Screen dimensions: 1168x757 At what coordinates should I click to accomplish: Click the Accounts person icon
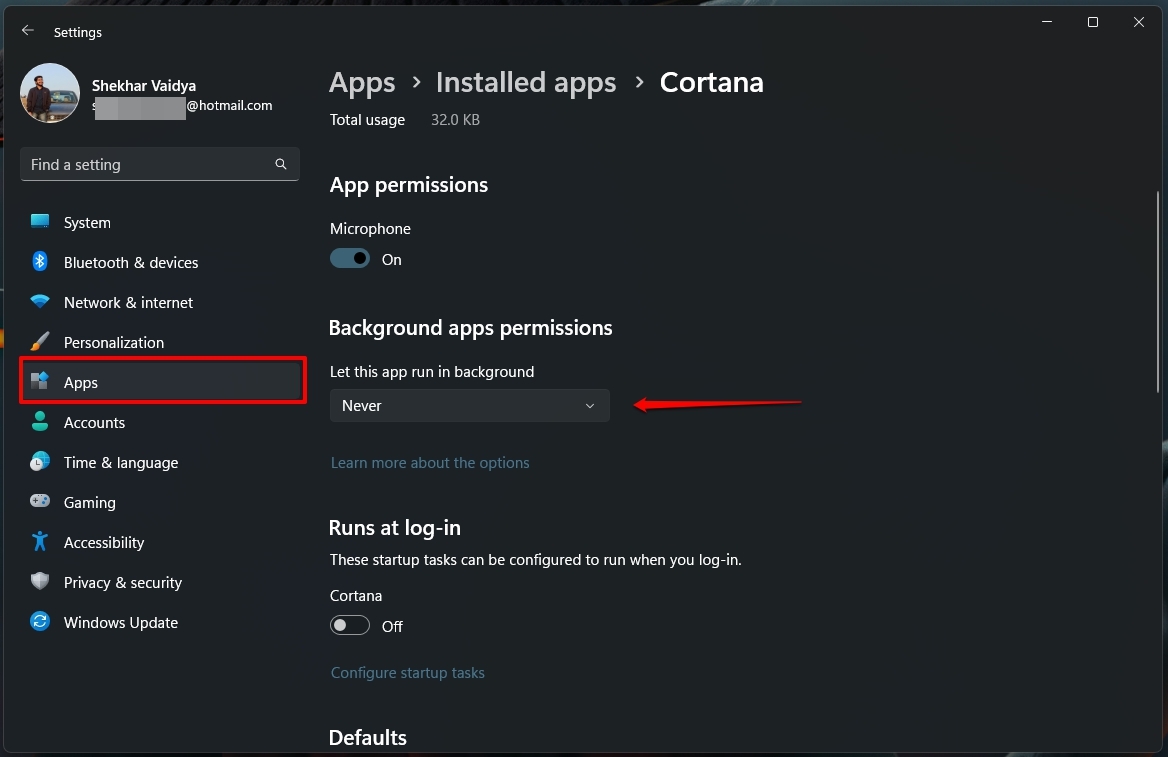tap(40, 422)
